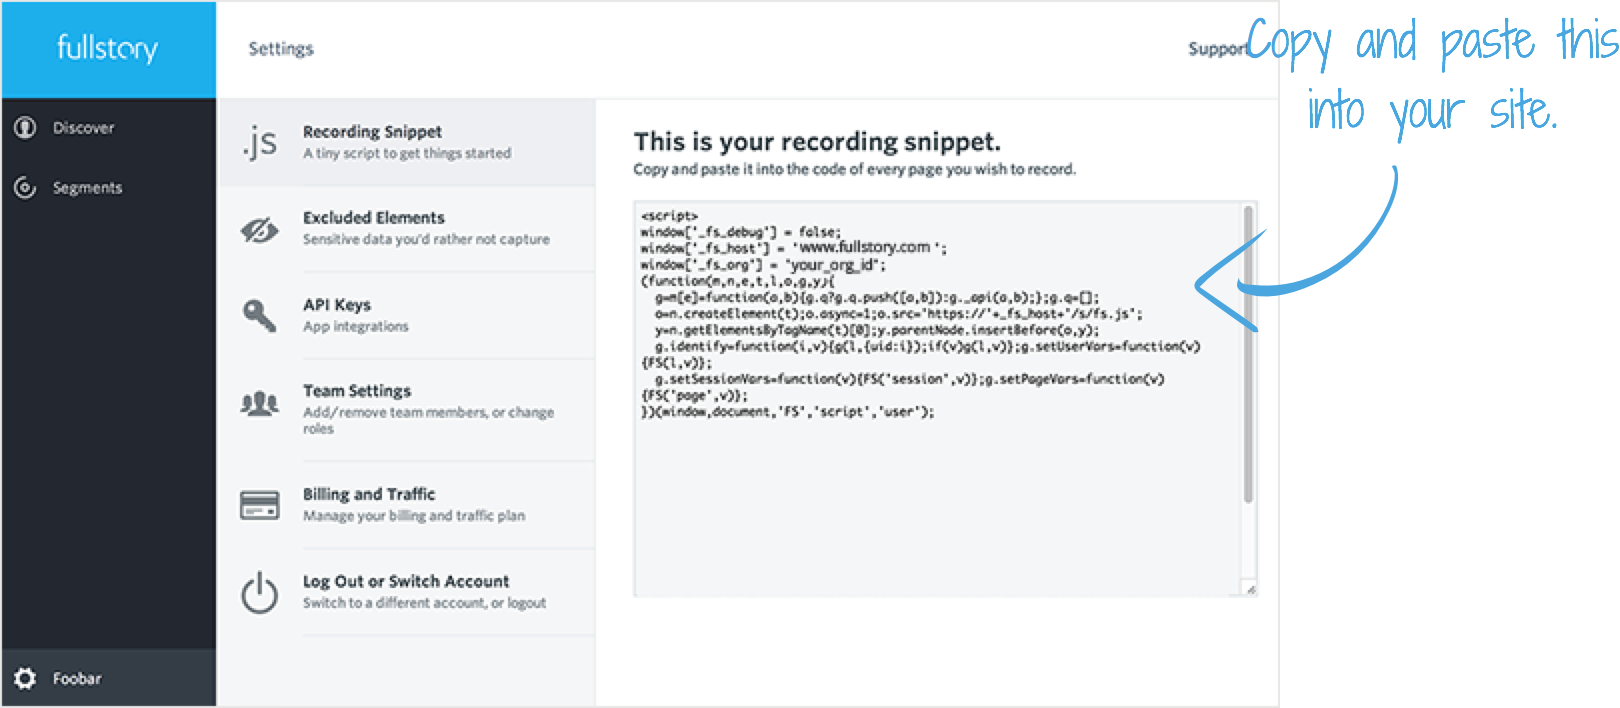The height and width of the screenshot is (708, 1620).
Task: Click the .js Recording Snippet icon
Action: (x=260, y=142)
